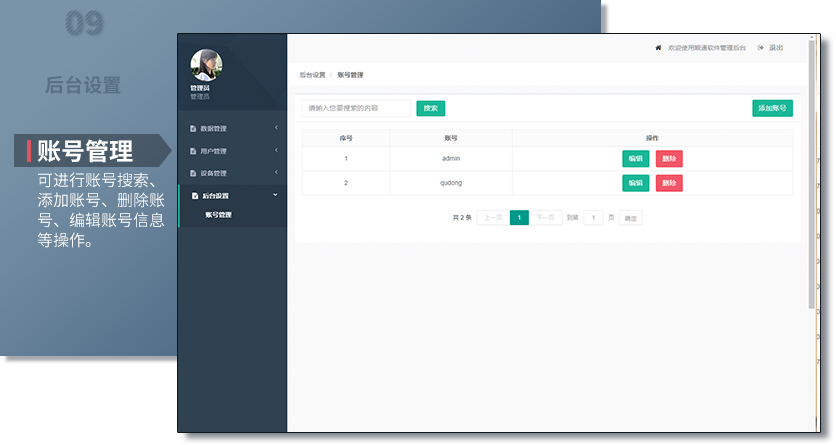Click the 数据管理 file icon in sidebar
Image resolution: width=836 pixels, height=445 pixels.
(x=193, y=129)
